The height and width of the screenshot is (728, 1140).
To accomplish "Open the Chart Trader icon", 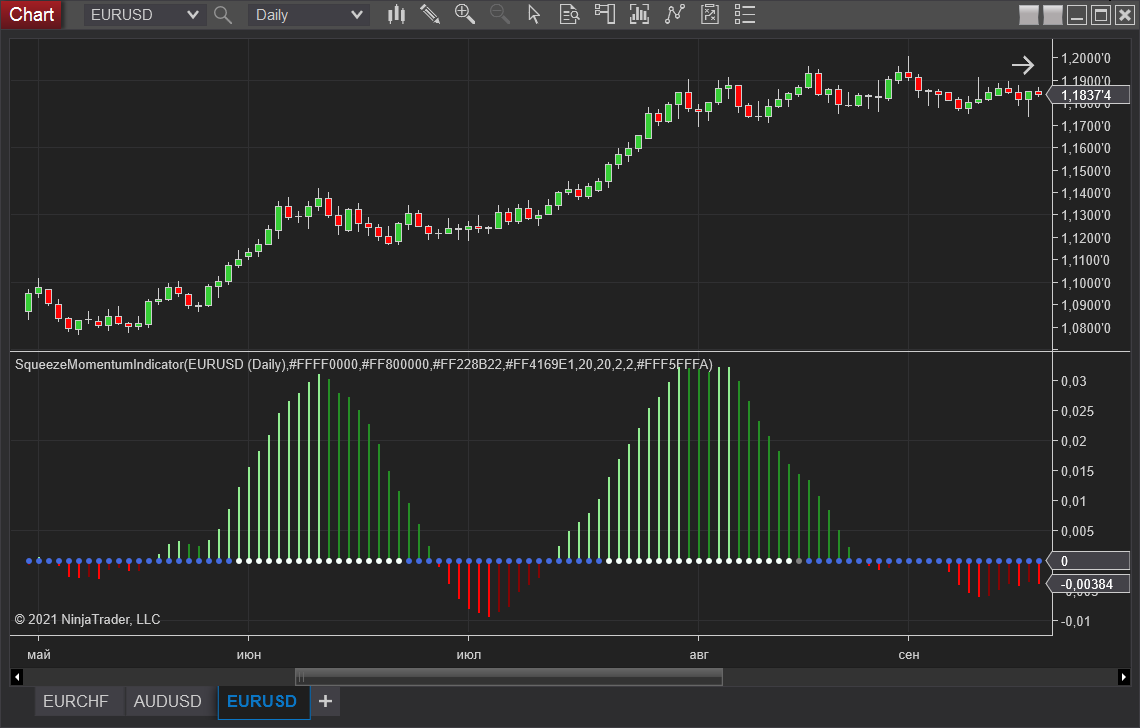I will (x=604, y=14).
